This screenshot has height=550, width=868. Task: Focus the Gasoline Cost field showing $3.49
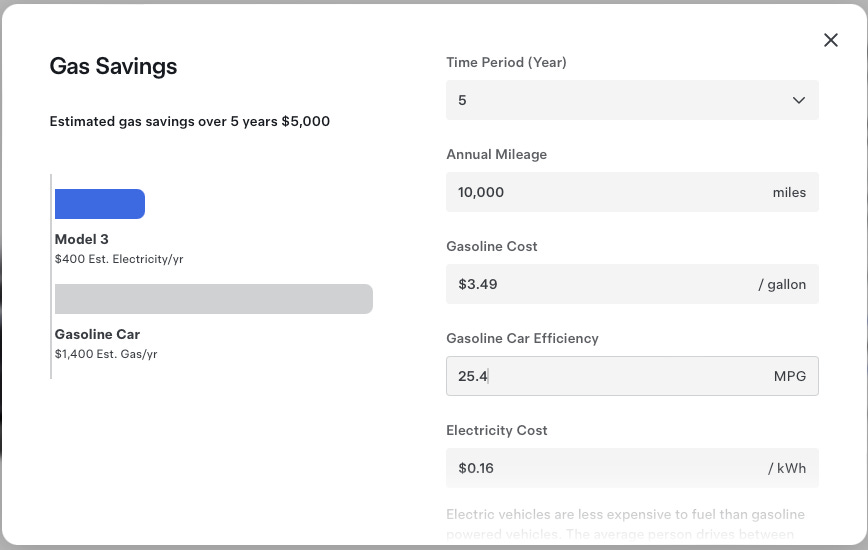[600, 284]
